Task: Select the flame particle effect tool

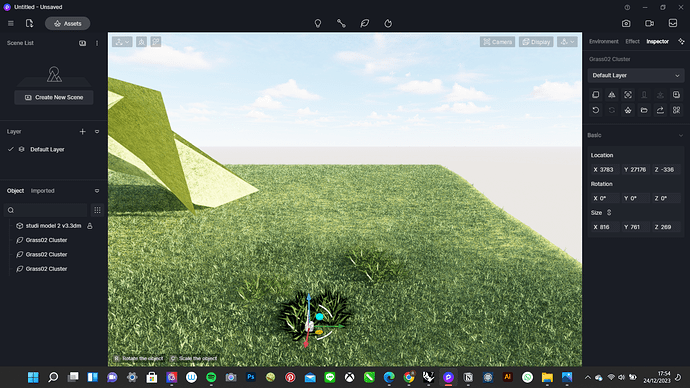Action: click(x=388, y=23)
